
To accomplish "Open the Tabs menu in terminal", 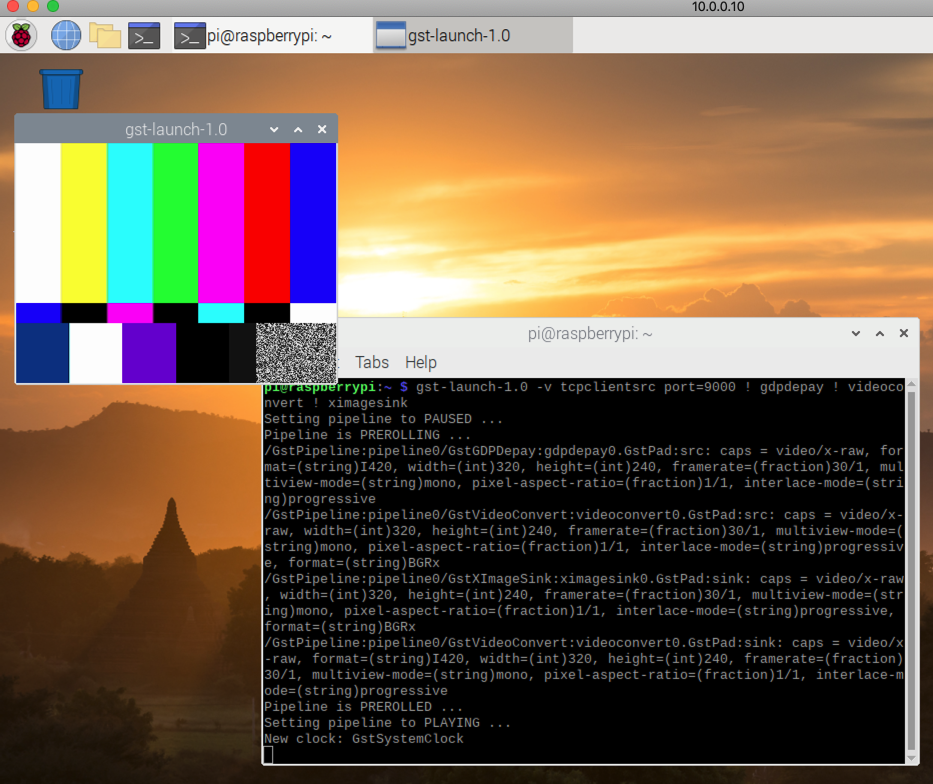I will pos(372,362).
